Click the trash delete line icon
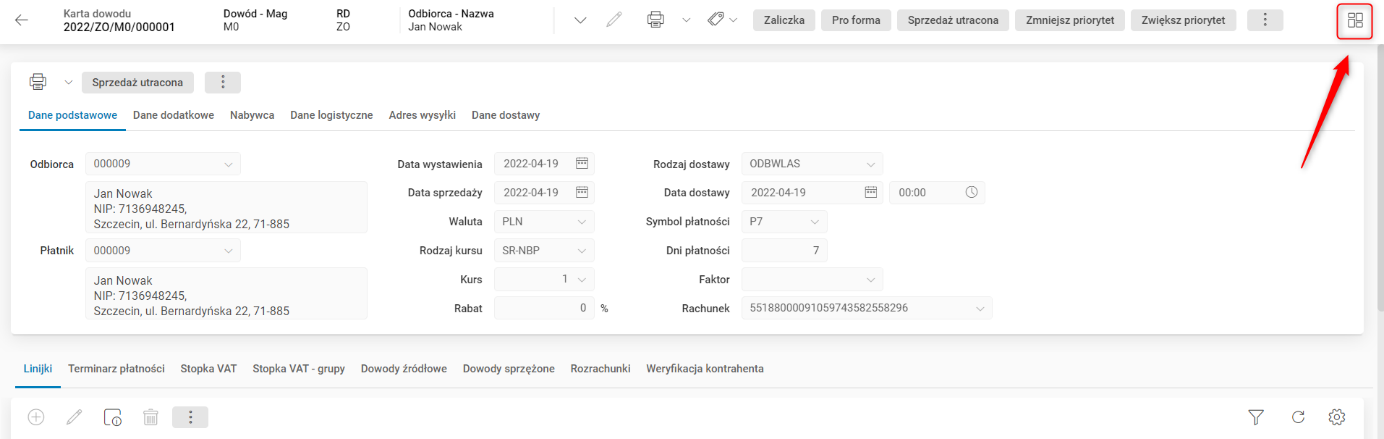 [x=150, y=417]
